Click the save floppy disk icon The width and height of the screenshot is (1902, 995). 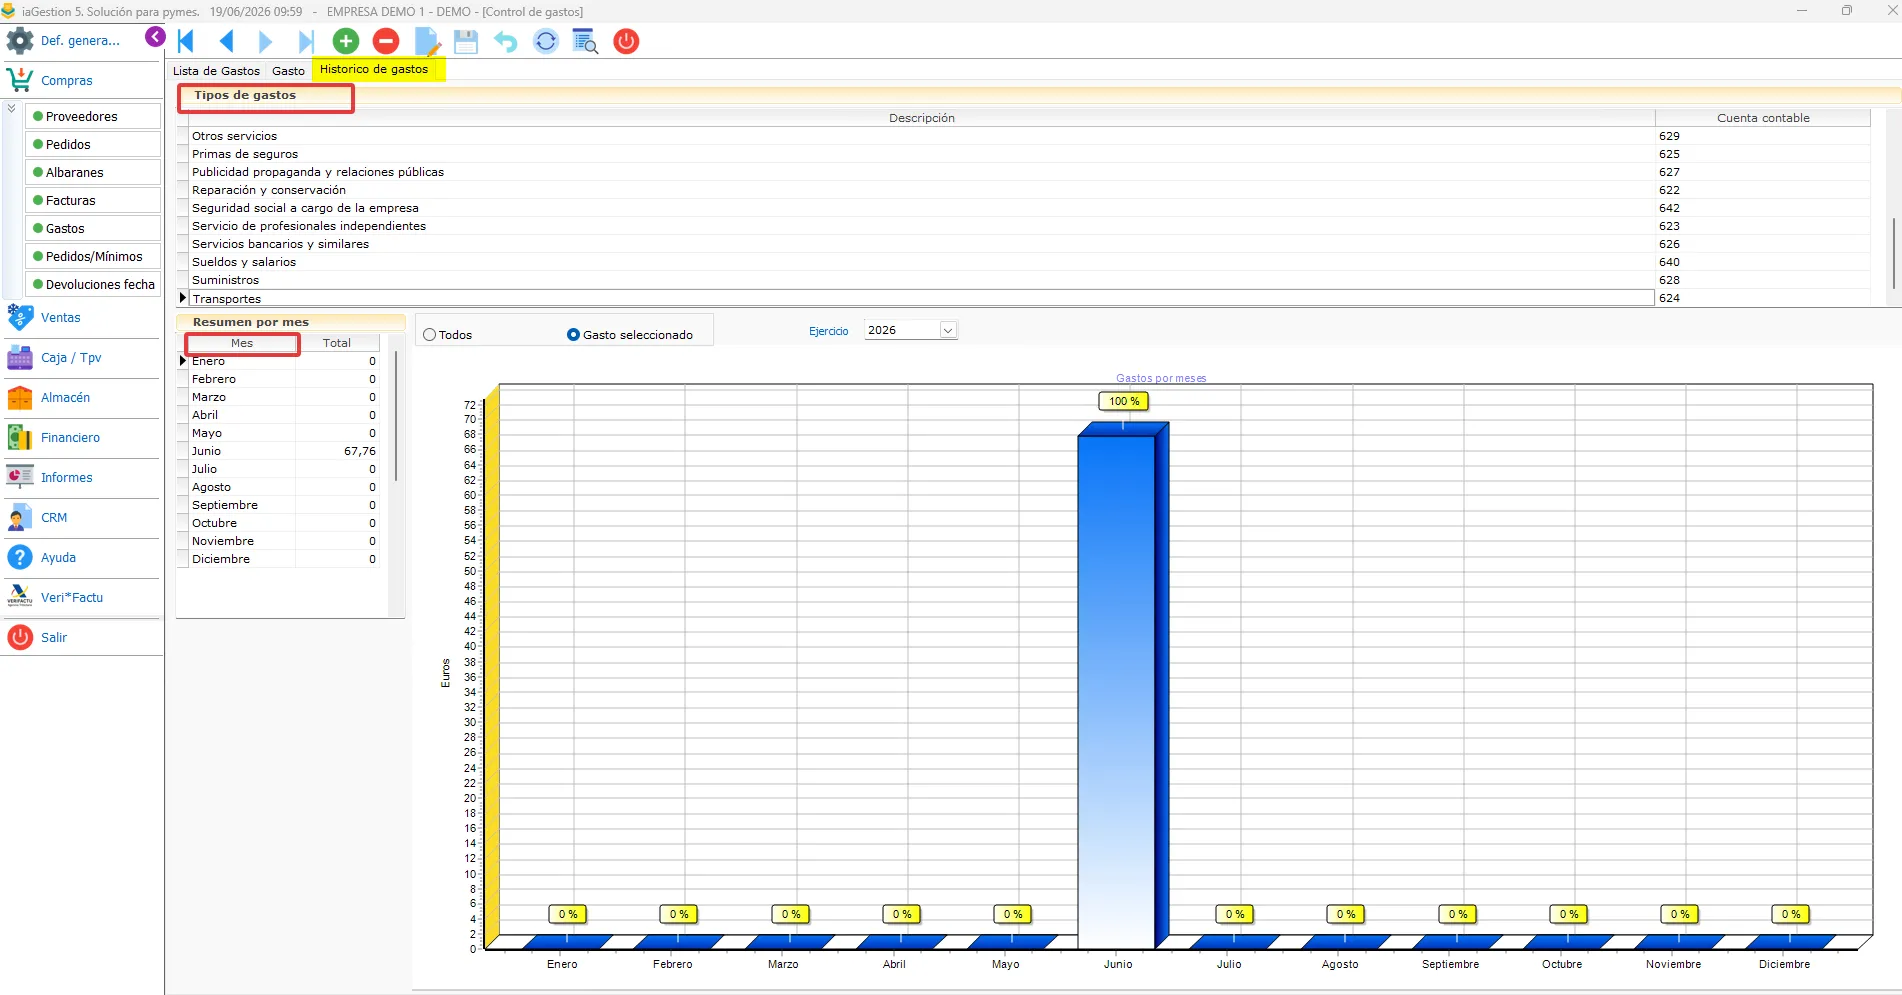(466, 41)
